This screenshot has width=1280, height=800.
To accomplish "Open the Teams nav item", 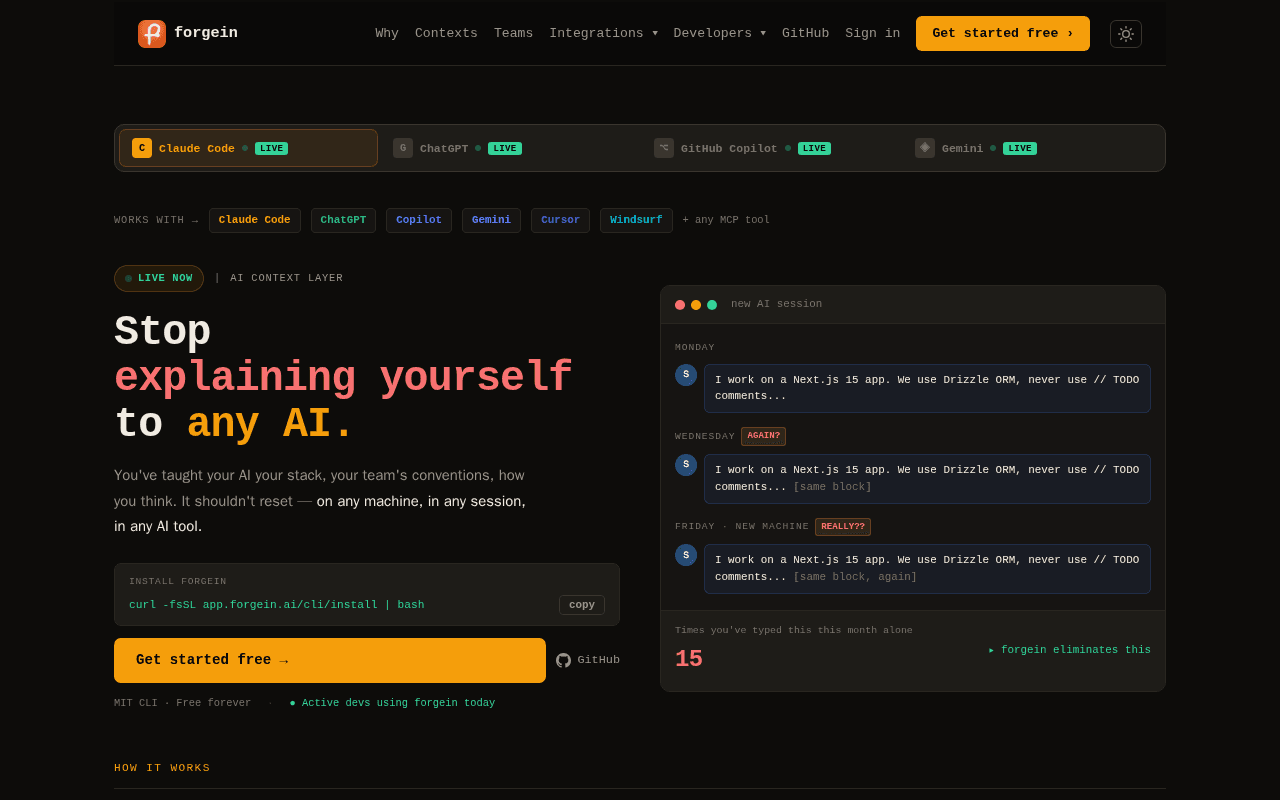I will coord(513,34).
